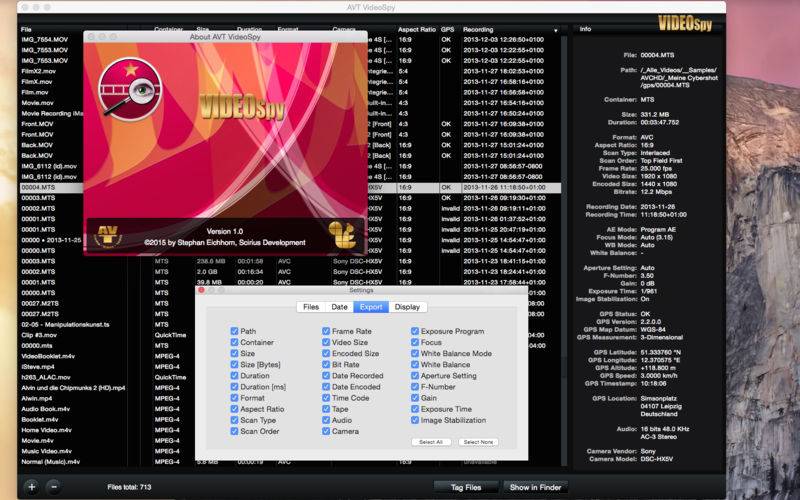Click the Select All button
This screenshot has width=800, height=500.
[x=431, y=442]
